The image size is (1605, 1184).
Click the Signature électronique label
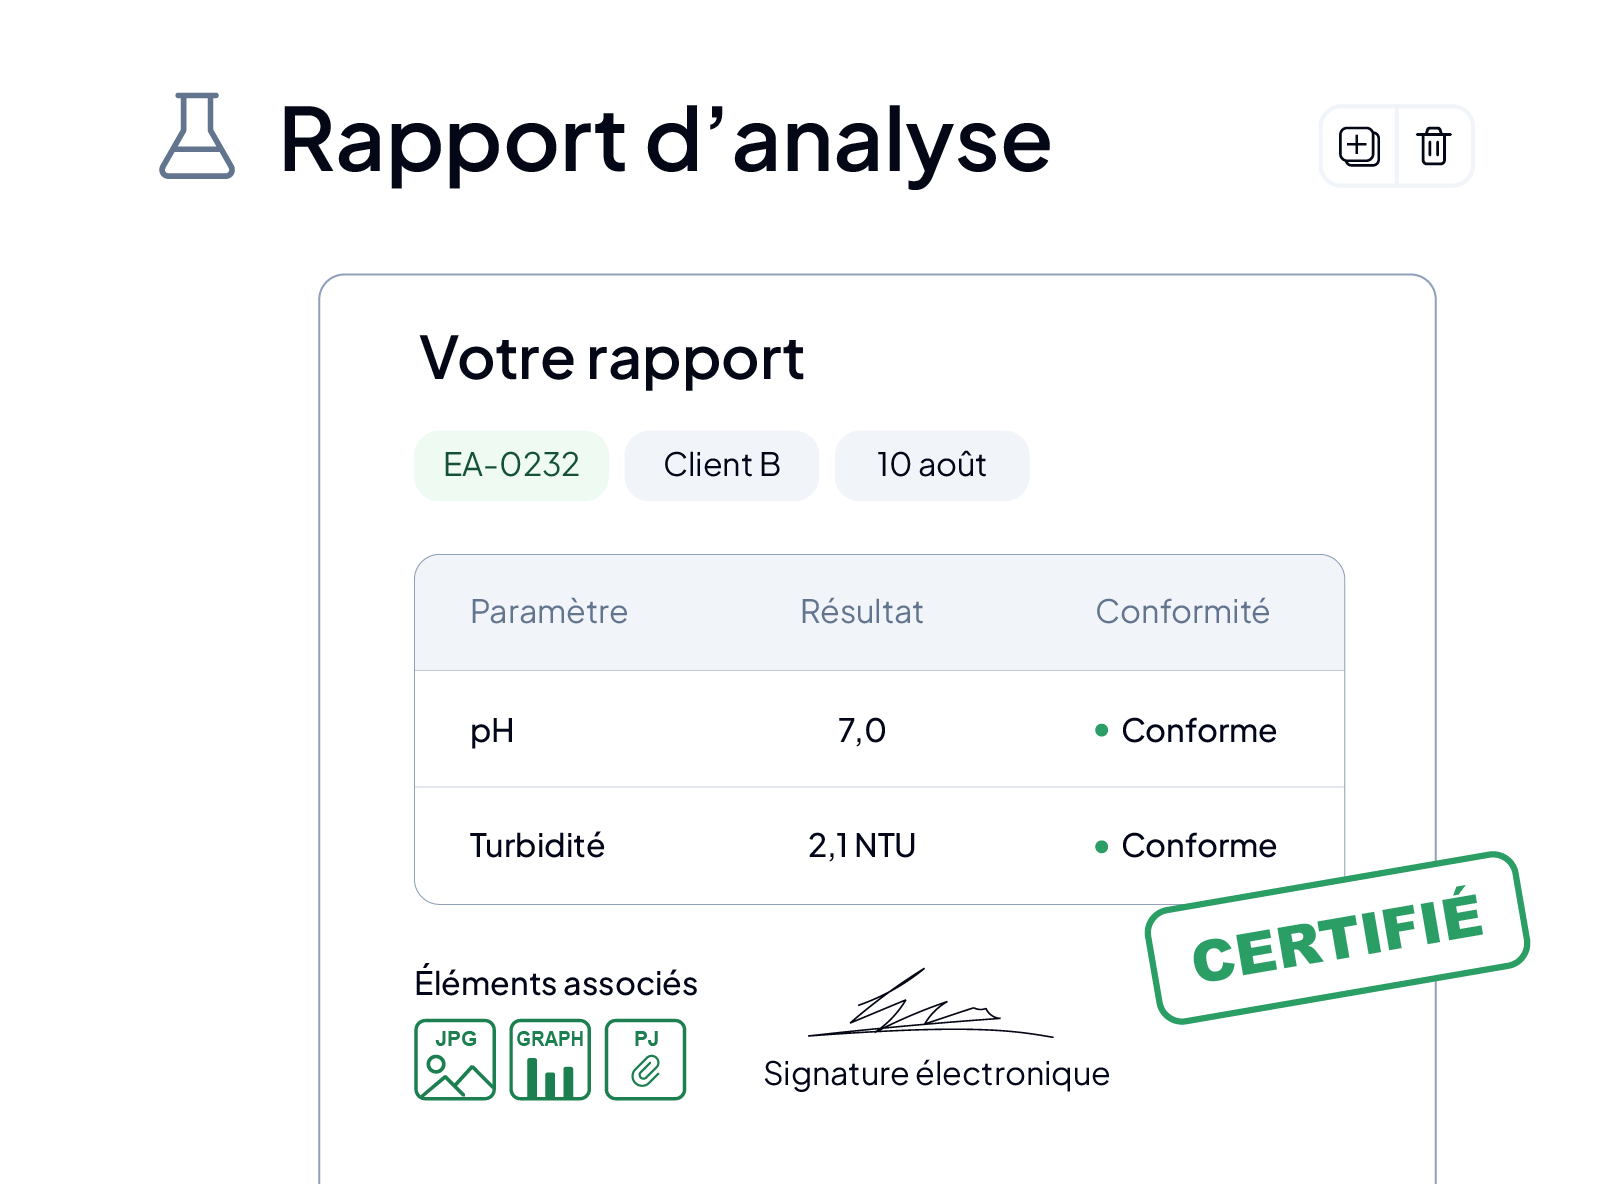point(937,1074)
